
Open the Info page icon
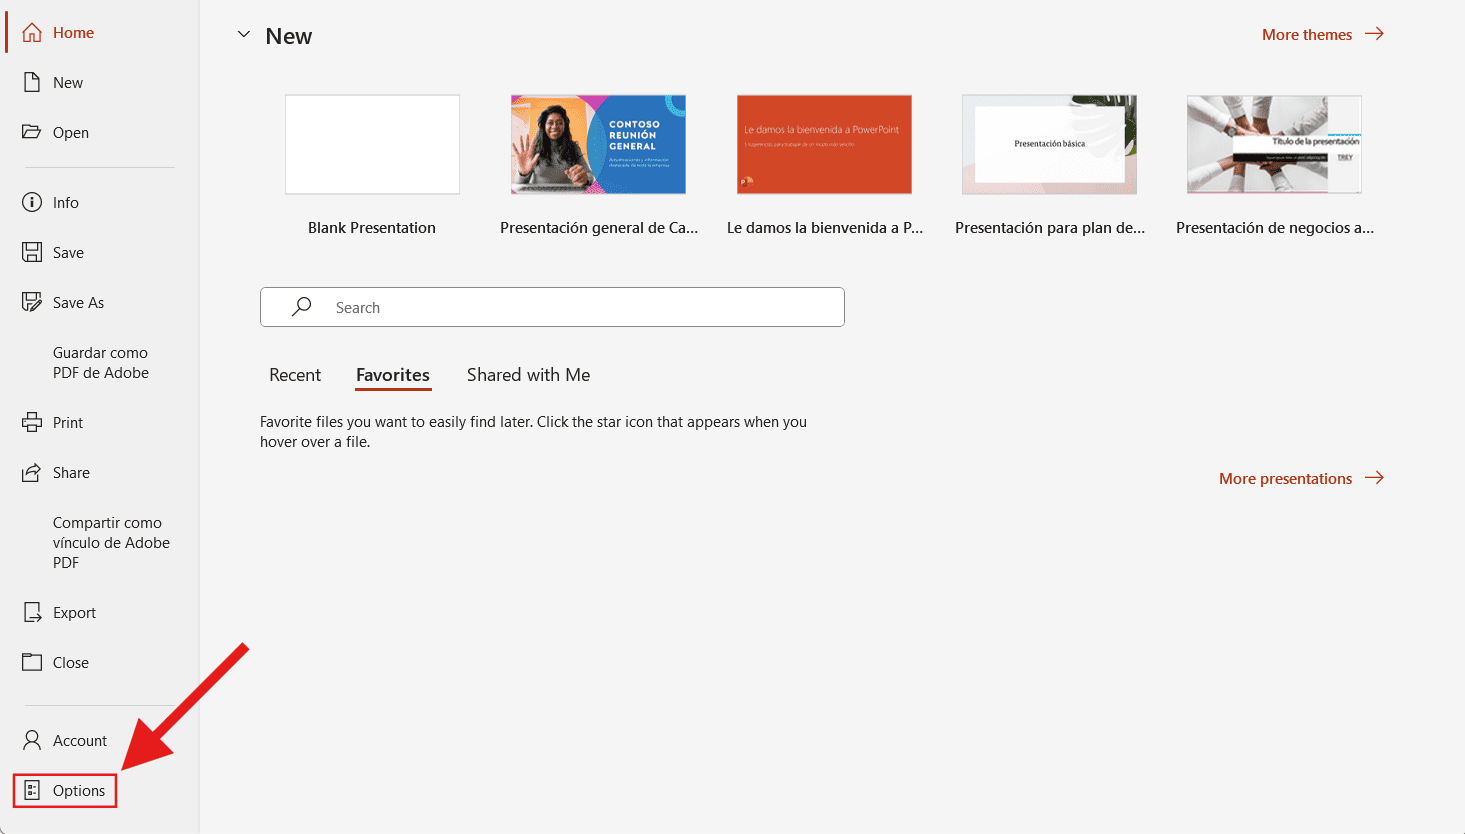[x=32, y=203]
